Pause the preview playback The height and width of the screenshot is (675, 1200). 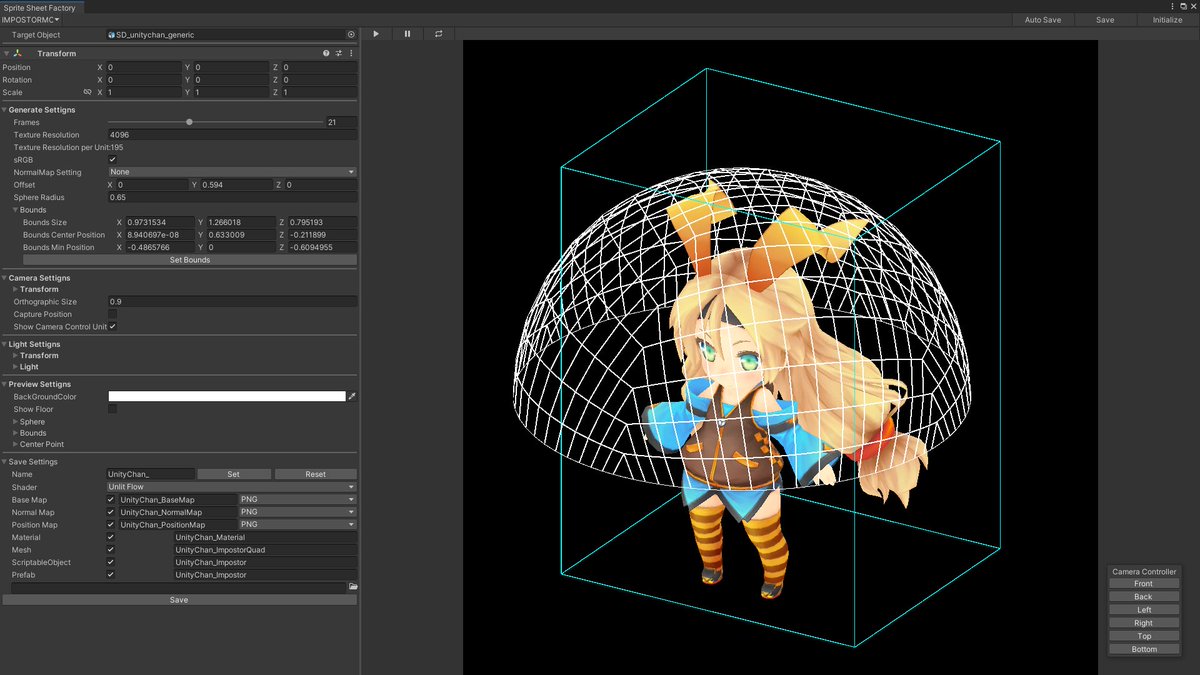pyautogui.click(x=407, y=34)
